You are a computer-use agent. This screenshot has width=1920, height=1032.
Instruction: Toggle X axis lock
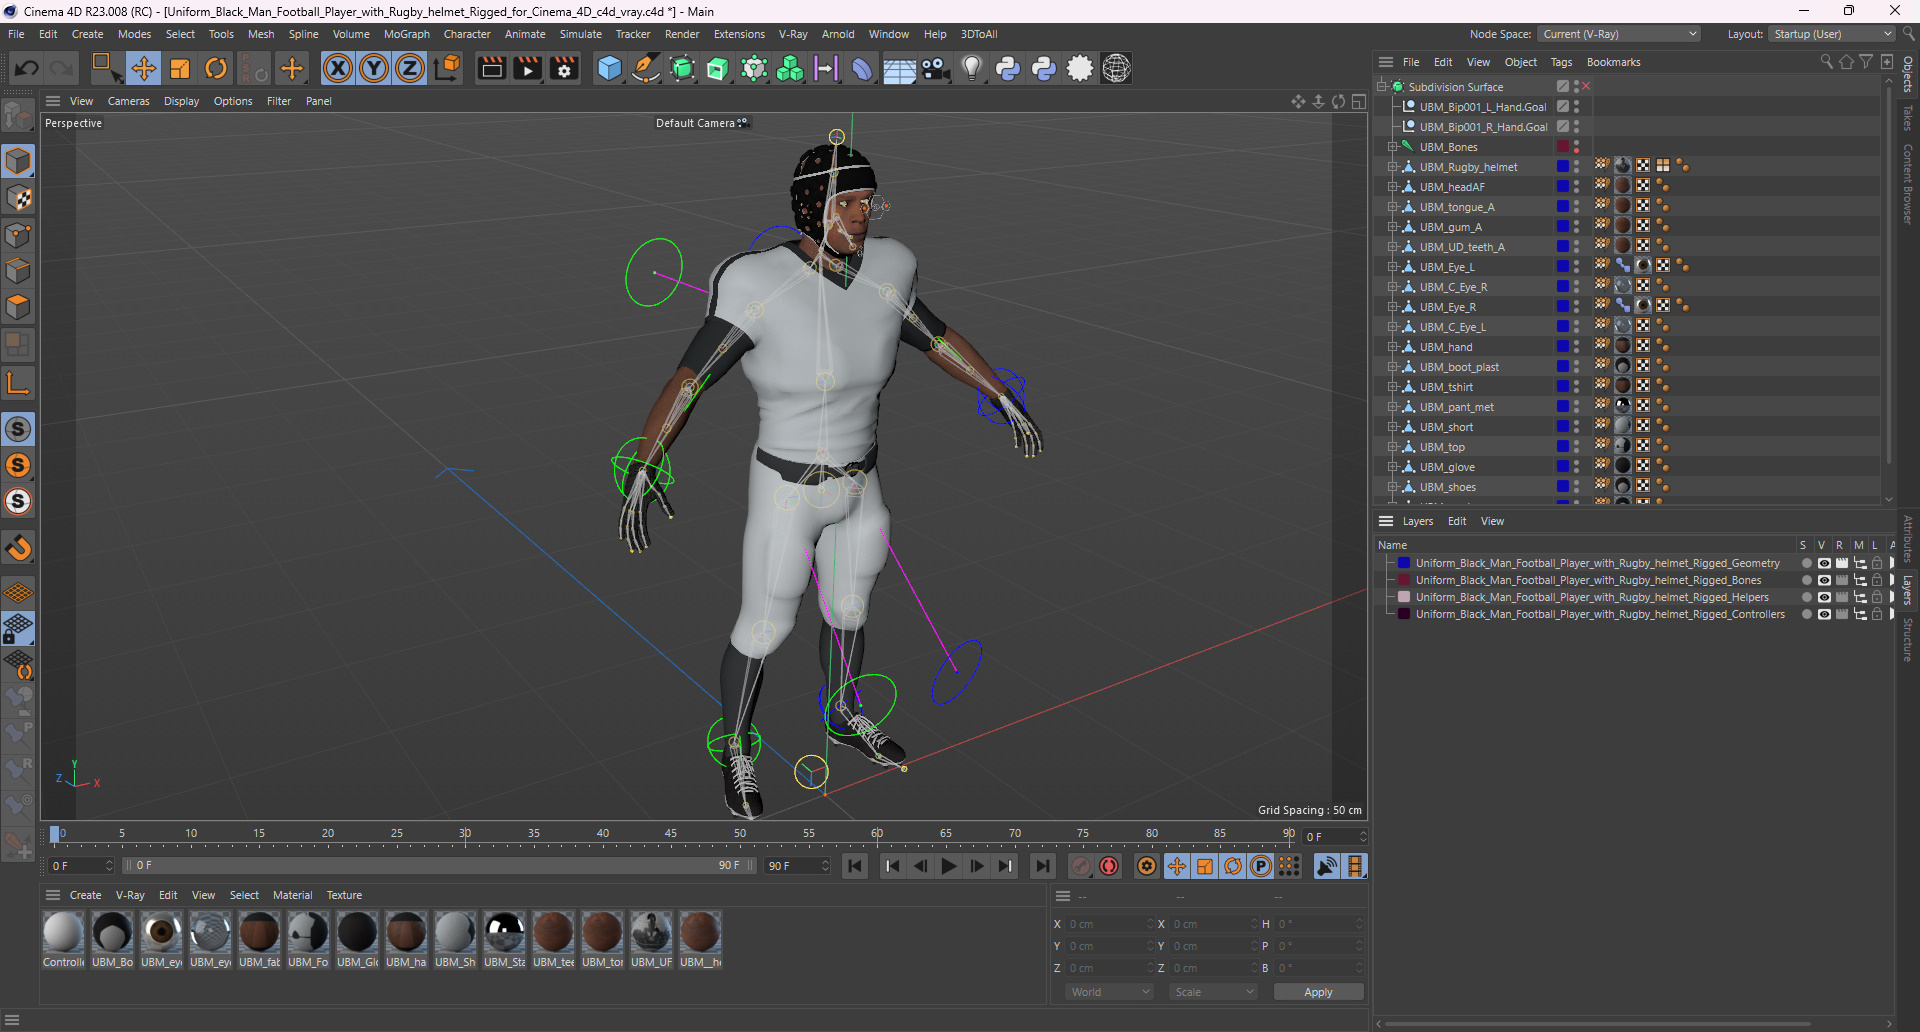tap(338, 68)
